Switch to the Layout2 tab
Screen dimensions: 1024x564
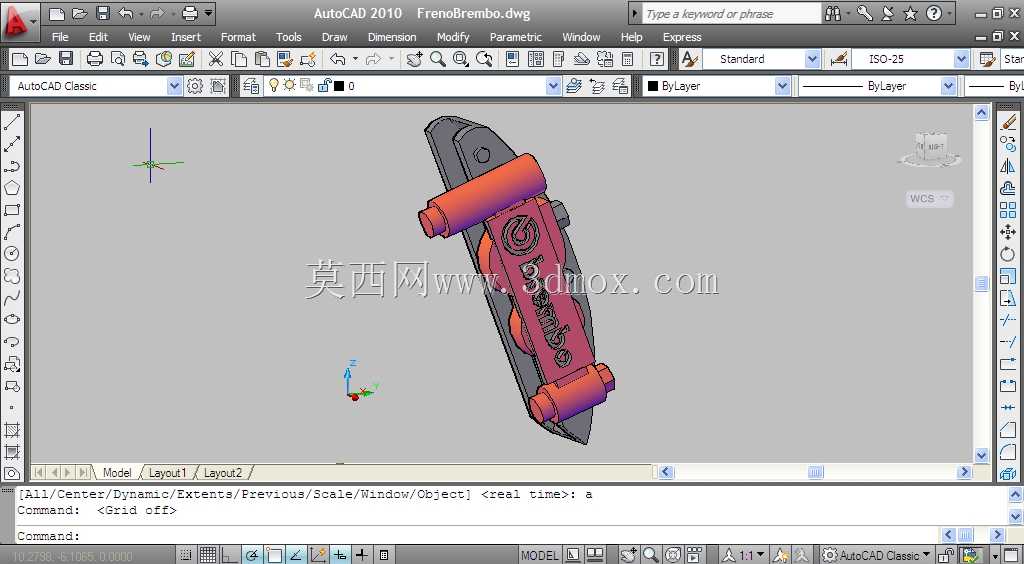click(223, 473)
